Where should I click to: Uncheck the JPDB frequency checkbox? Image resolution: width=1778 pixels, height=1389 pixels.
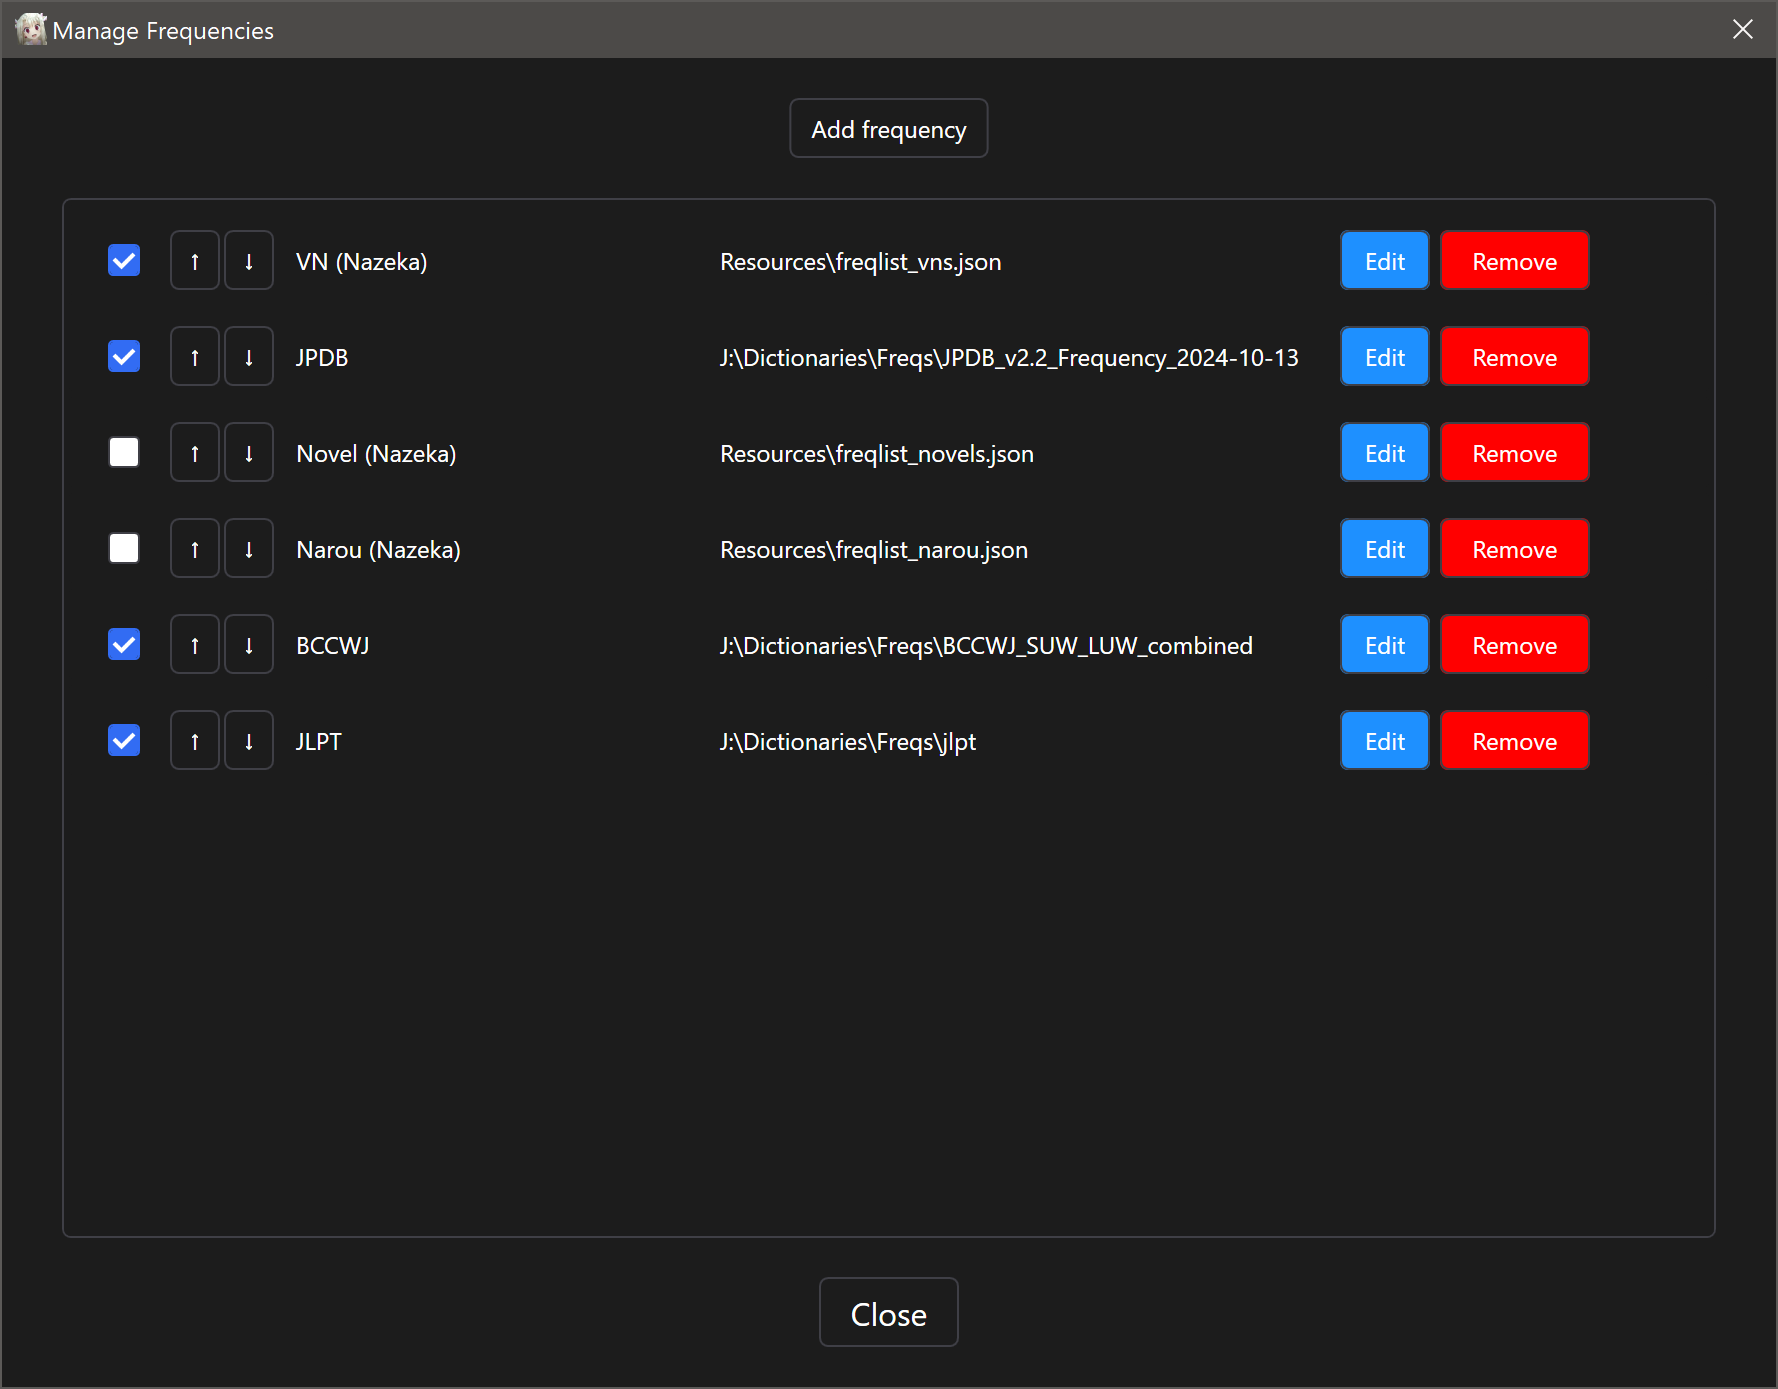[124, 357]
